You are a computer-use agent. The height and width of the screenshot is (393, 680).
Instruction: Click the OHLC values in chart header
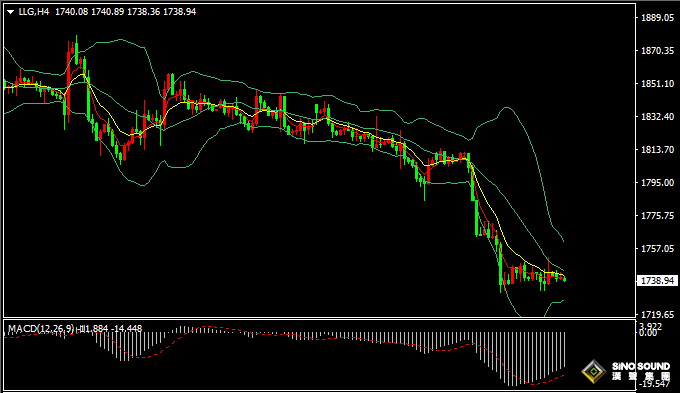click(x=125, y=12)
